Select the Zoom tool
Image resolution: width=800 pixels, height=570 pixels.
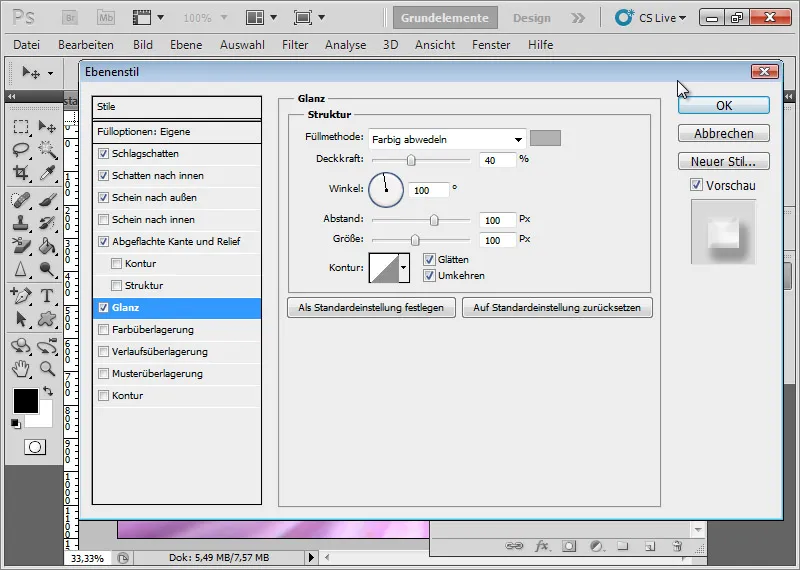[x=47, y=368]
